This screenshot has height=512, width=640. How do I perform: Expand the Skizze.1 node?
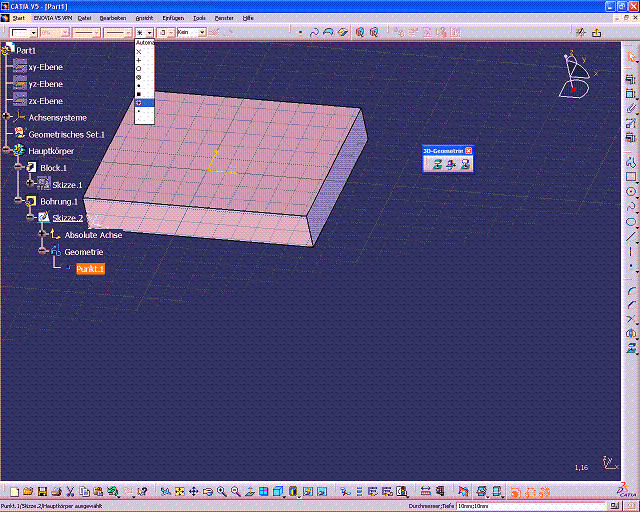click(x=30, y=183)
